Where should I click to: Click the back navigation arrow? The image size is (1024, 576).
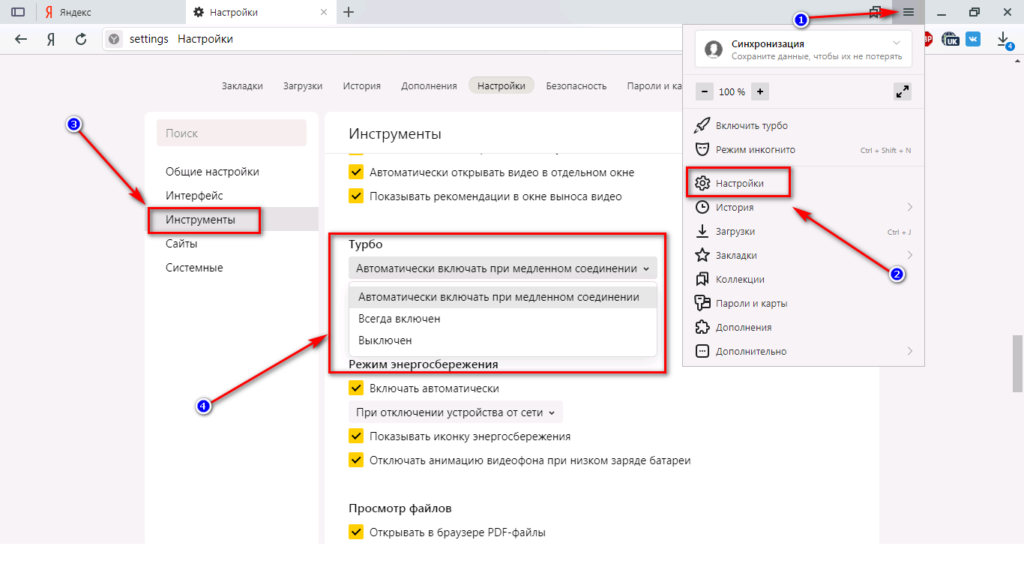[x=21, y=39]
